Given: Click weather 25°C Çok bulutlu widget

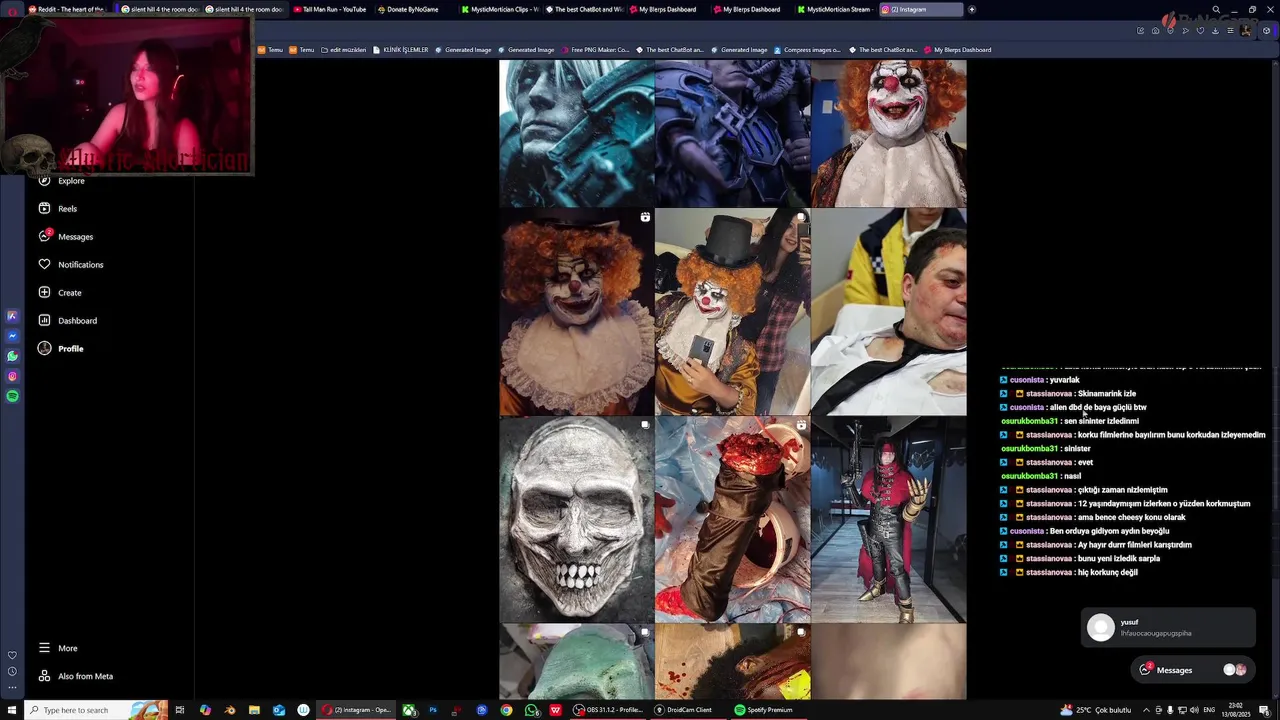Looking at the screenshot, I should (x=1096, y=710).
